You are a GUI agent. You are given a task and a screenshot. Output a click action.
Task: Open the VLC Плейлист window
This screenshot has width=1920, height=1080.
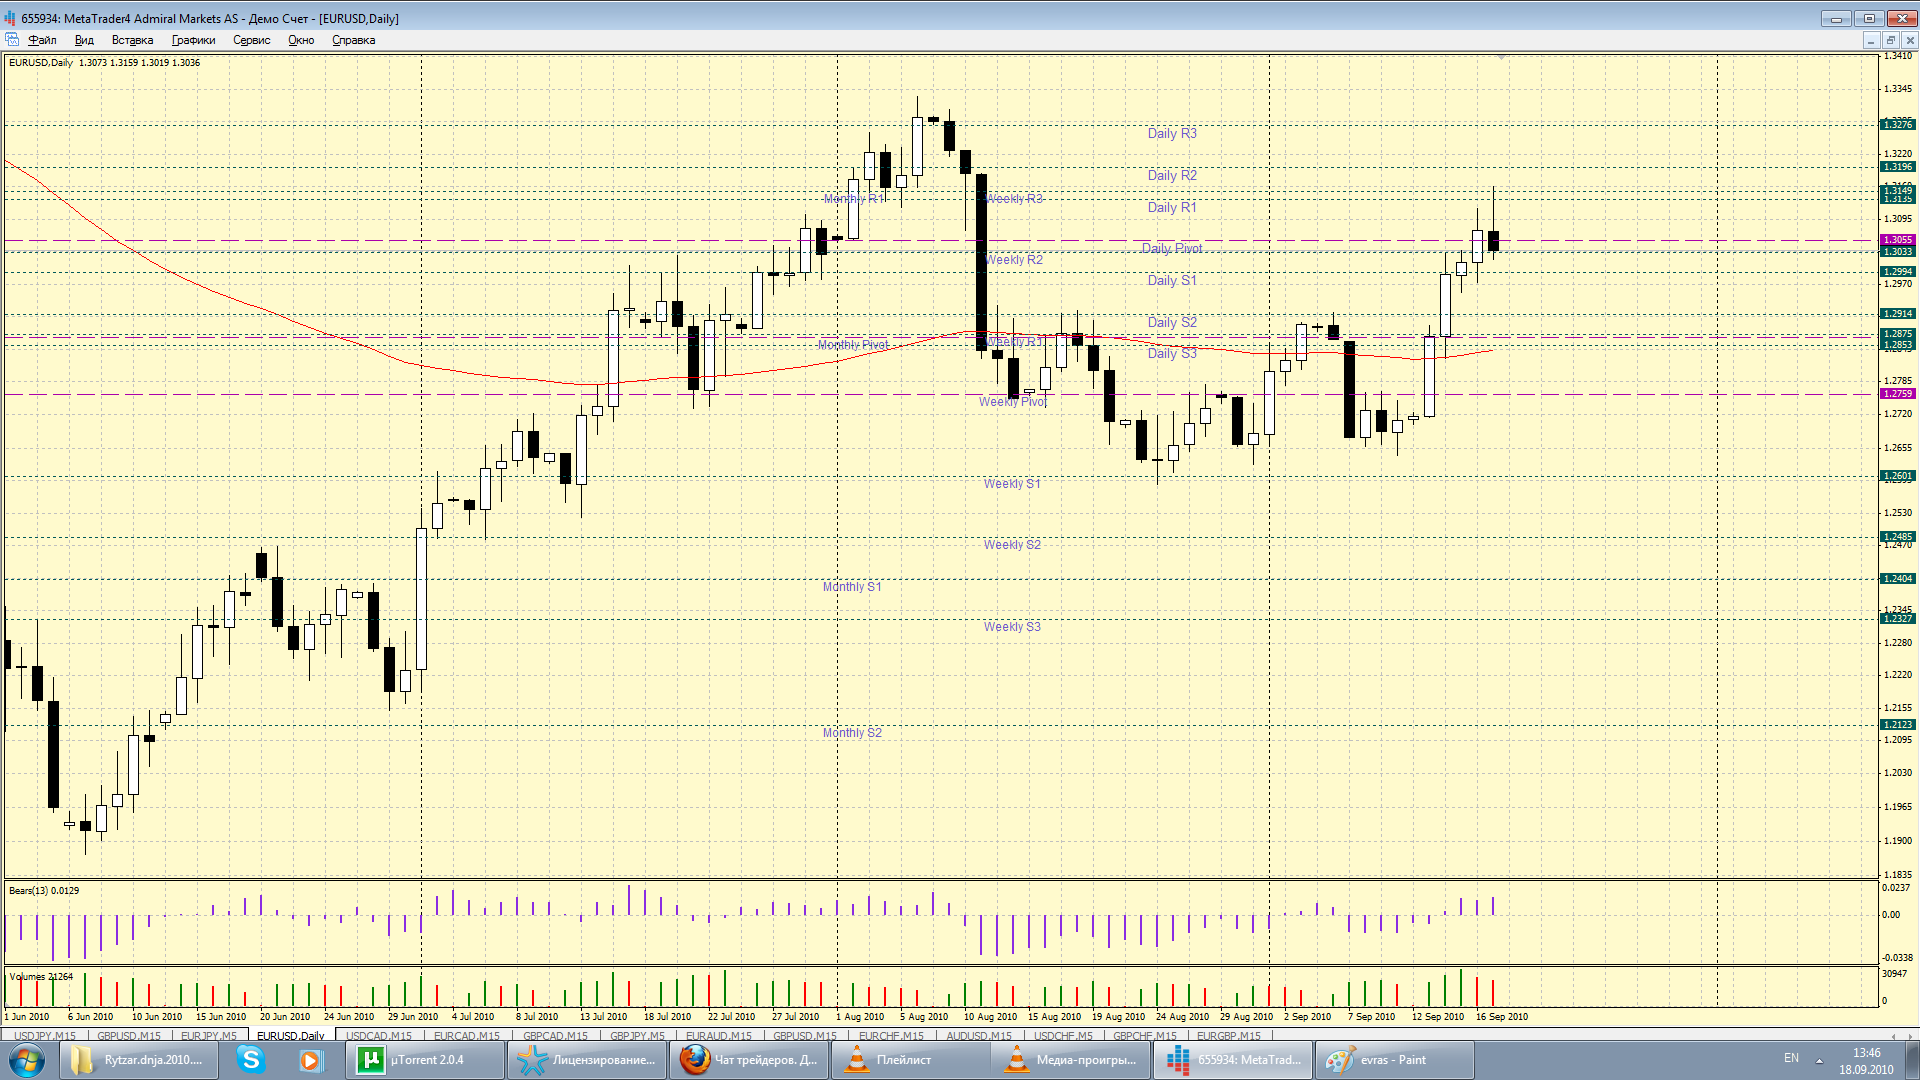coord(910,1059)
